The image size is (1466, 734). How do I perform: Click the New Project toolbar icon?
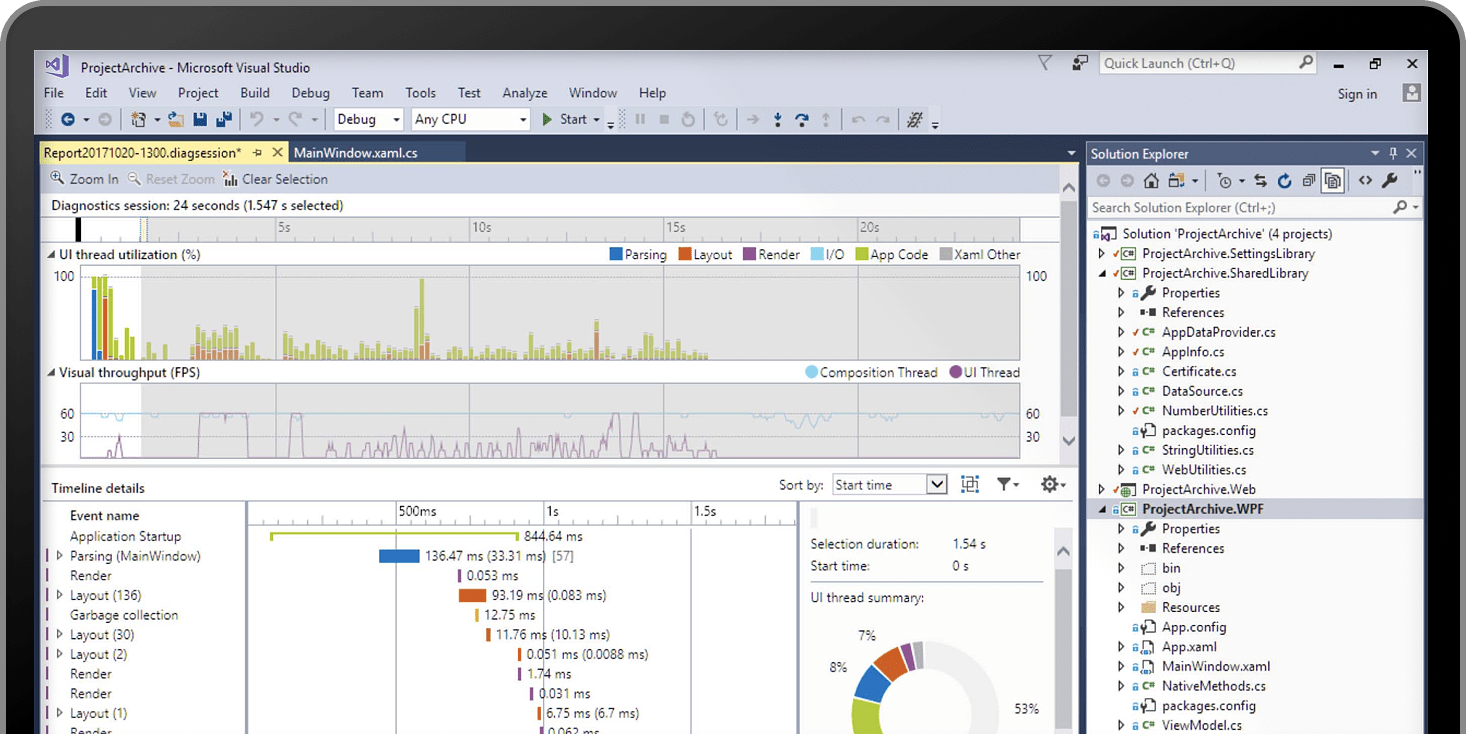pos(138,119)
